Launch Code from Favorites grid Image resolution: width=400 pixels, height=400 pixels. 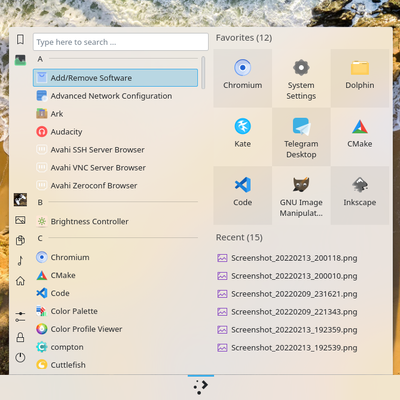point(242,196)
